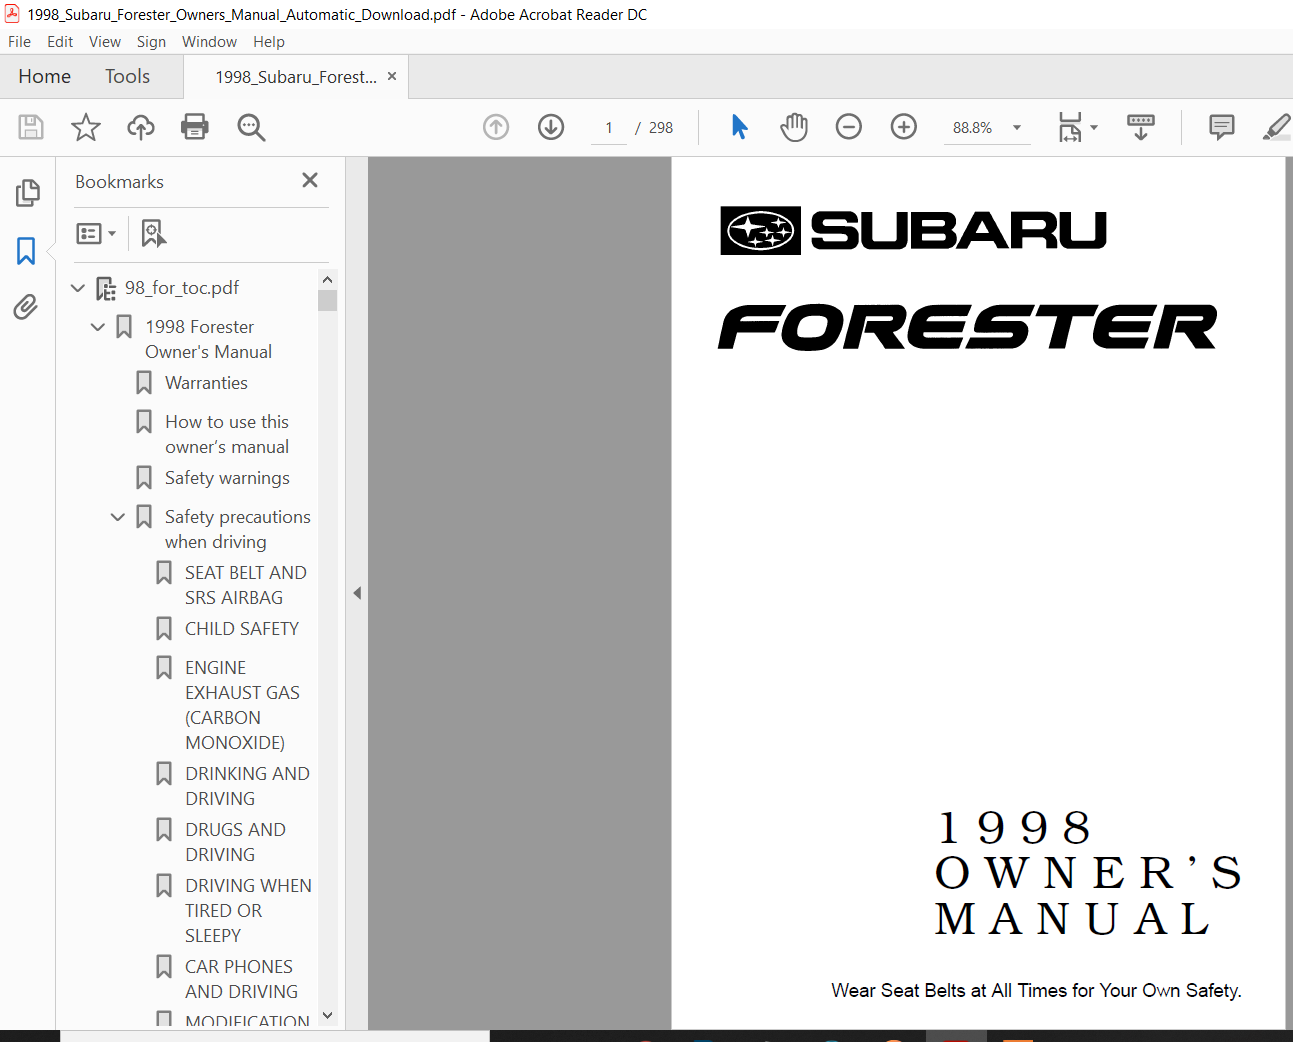Open the File menu
This screenshot has width=1293, height=1042.
(19, 42)
